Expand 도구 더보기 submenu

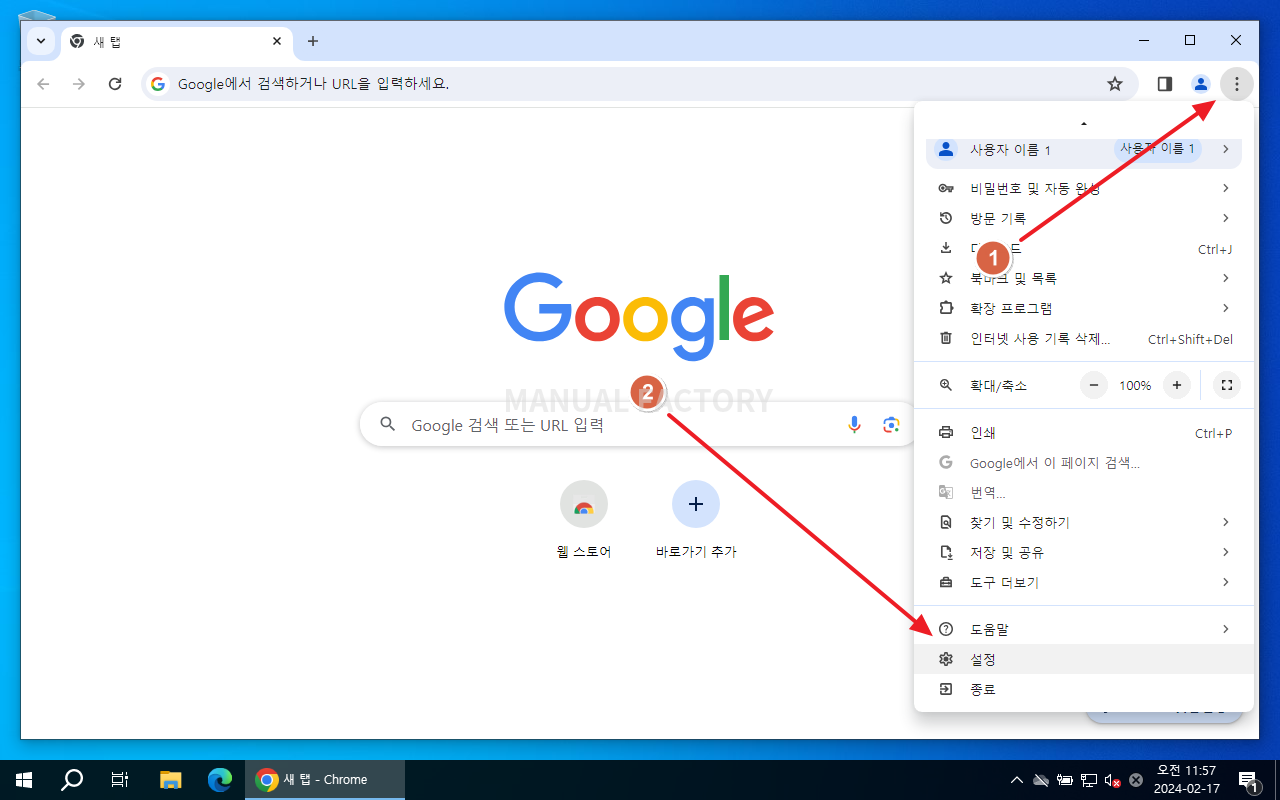coord(1084,582)
